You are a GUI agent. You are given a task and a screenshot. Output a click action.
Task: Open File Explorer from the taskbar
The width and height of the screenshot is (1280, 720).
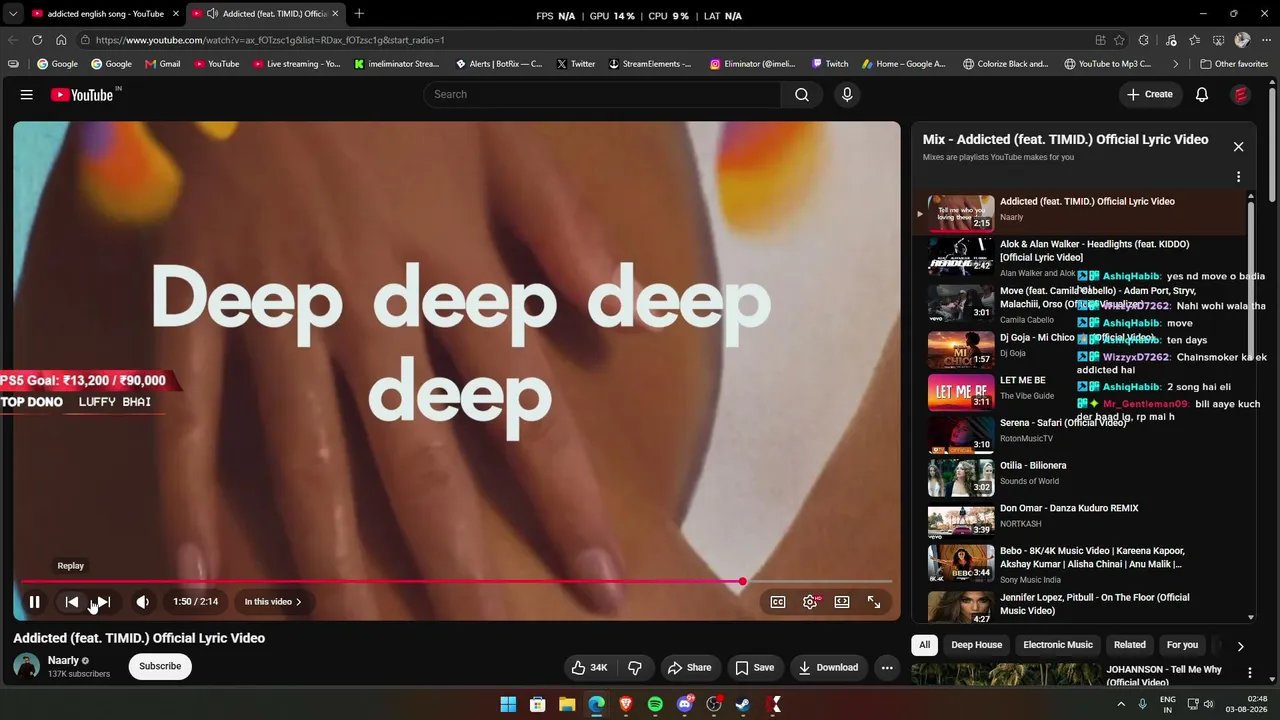(x=567, y=705)
